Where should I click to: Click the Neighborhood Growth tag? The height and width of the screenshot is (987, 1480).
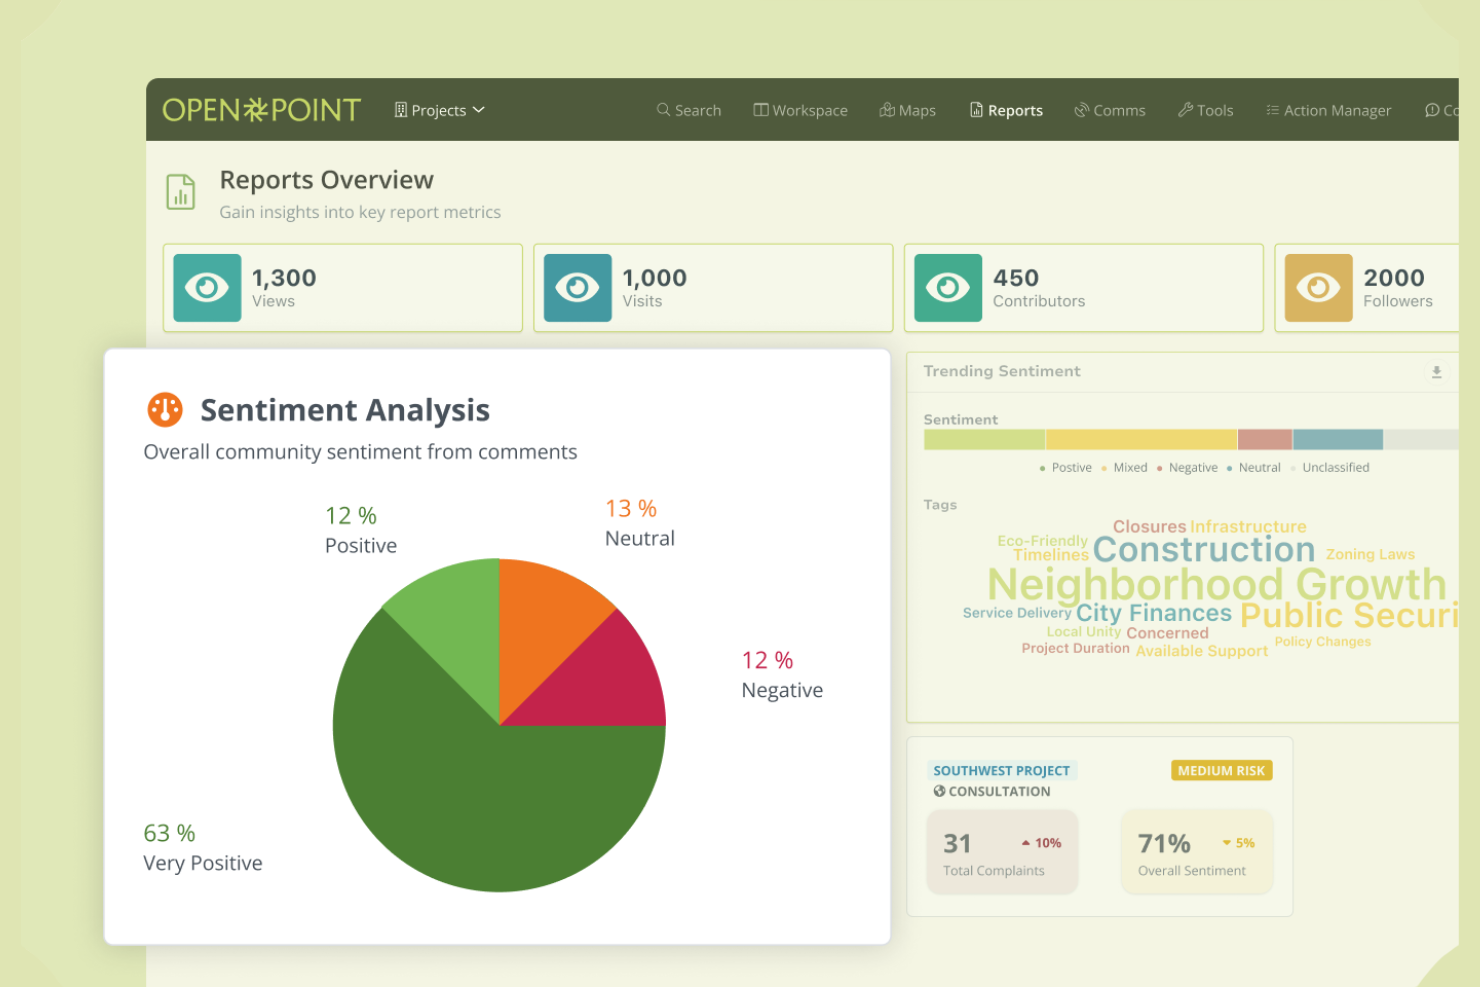(1217, 584)
